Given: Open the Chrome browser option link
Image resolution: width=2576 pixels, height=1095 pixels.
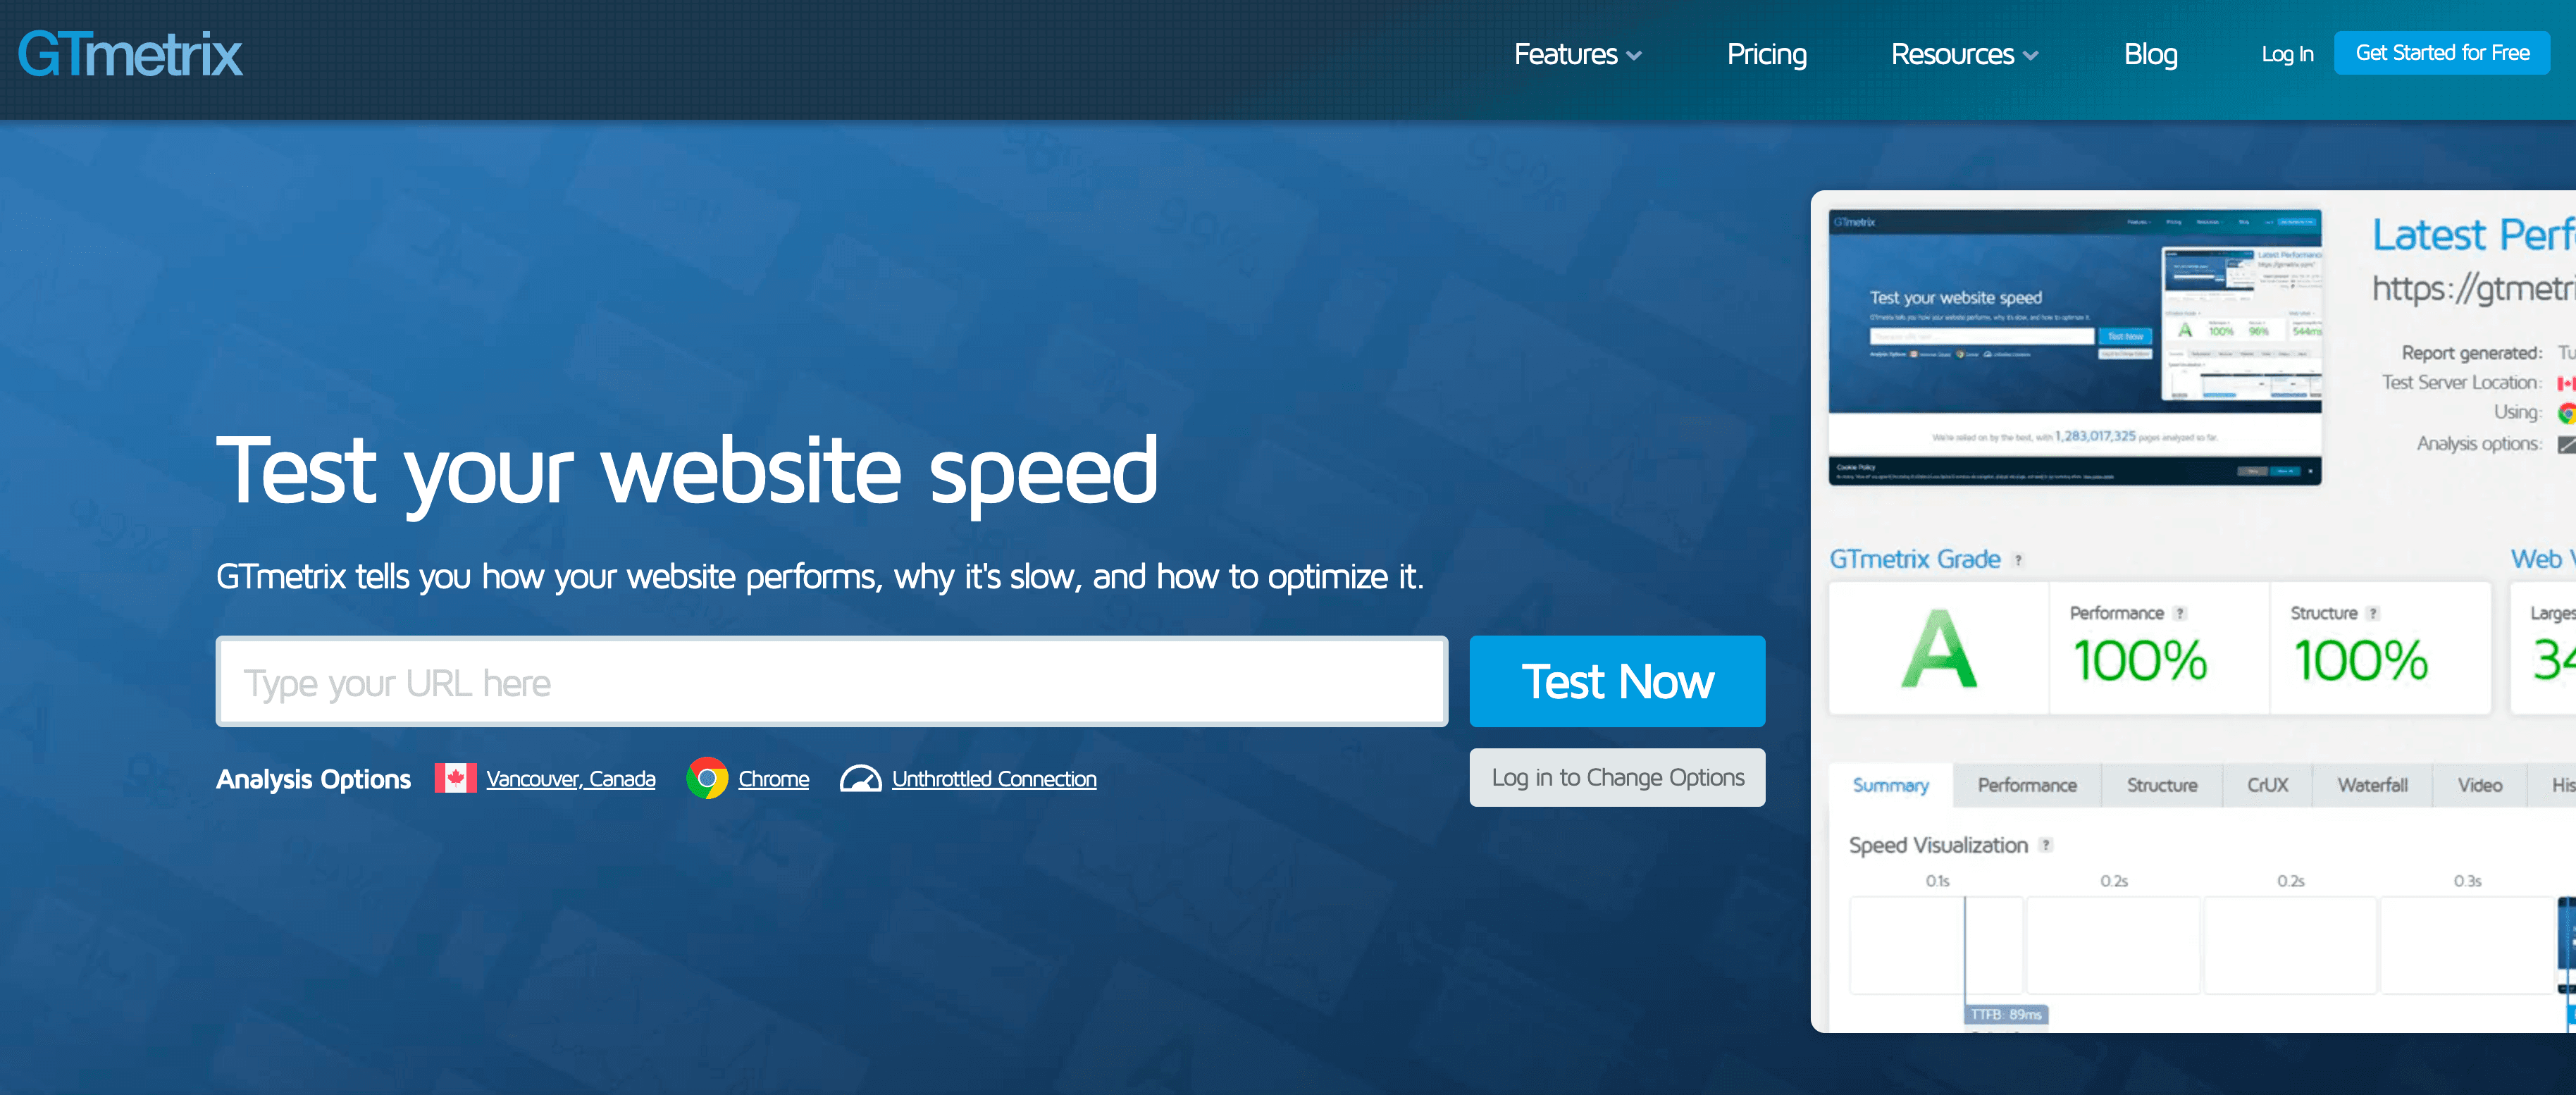Looking at the screenshot, I should coord(773,779).
